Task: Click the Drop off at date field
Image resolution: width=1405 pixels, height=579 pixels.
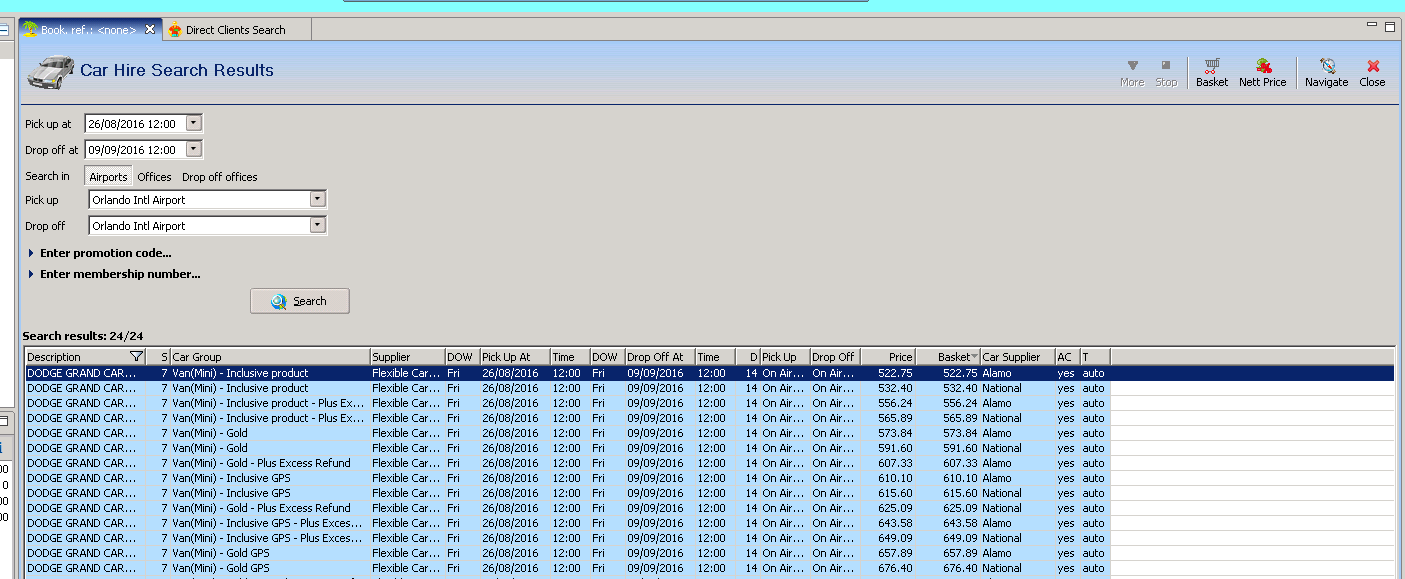Action: [x=136, y=149]
